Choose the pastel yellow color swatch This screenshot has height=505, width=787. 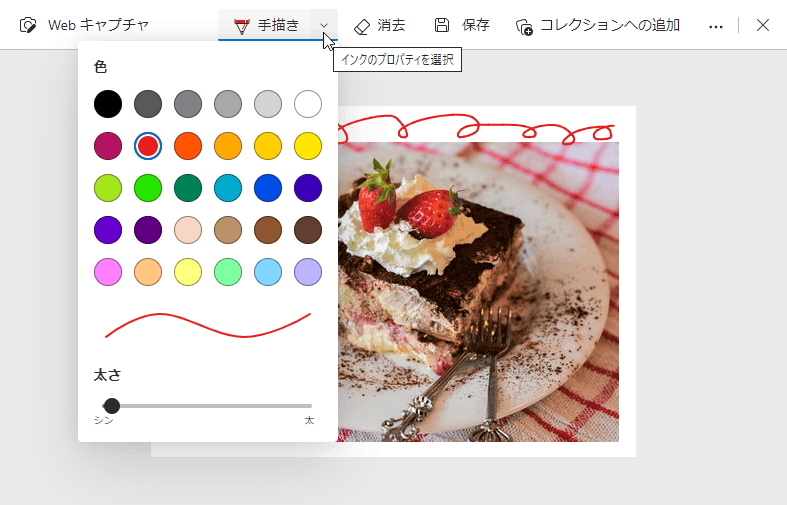click(188, 272)
